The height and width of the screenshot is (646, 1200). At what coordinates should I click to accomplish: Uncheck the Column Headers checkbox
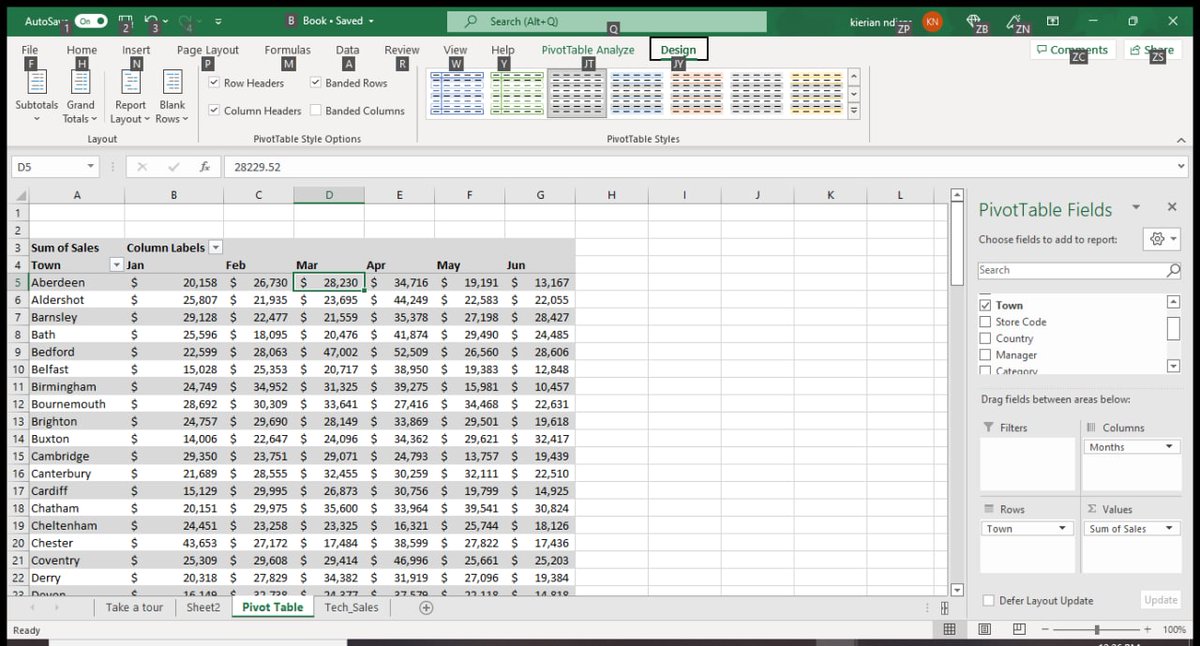point(214,110)
